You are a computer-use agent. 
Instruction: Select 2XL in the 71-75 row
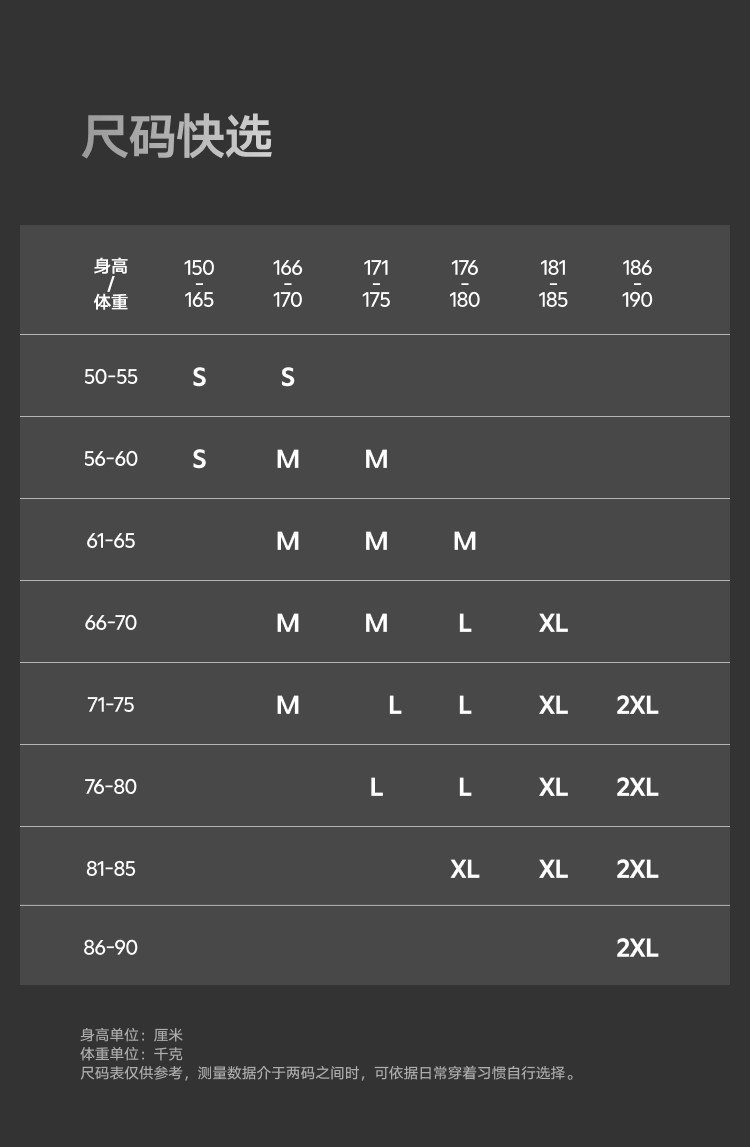point(637,705)
